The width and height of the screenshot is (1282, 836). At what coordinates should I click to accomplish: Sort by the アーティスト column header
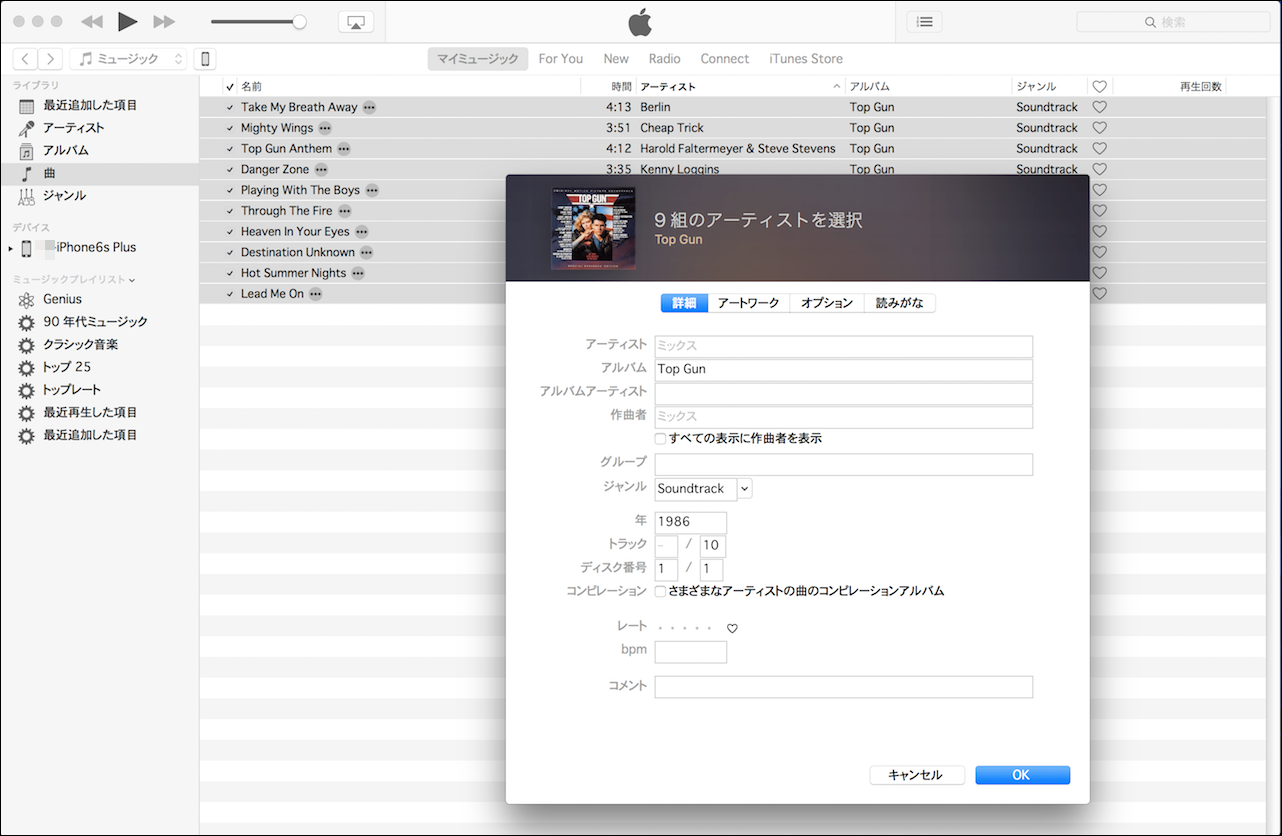tap(740, 87)
